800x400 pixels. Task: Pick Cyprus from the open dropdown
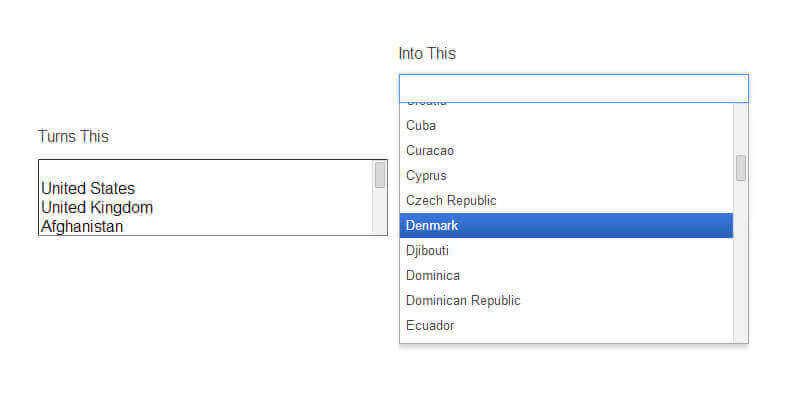tap(426, 175)
